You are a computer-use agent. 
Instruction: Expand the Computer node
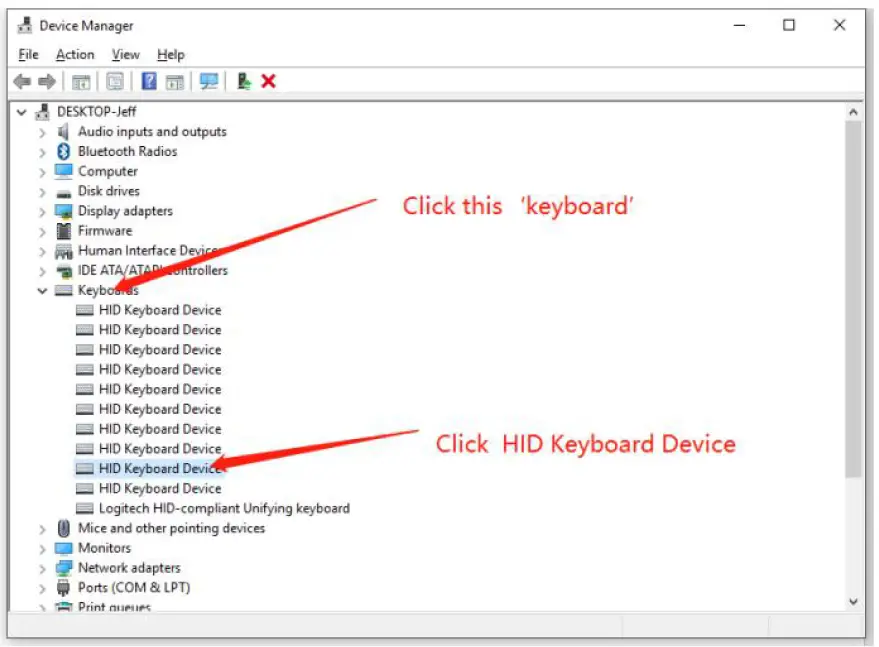click(x=42, y=173)
